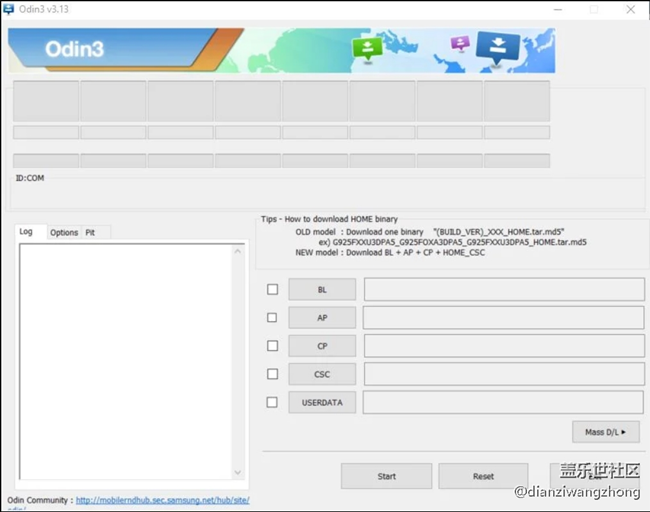This screenshot has width=650, height=512.
Task: Select the Log tab
Action: coord(26,232)
